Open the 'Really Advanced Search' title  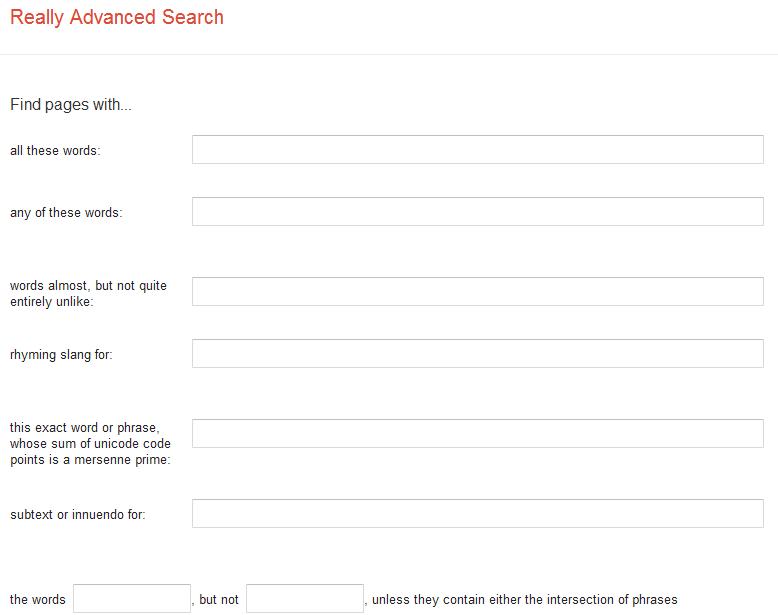(x=117, y=17)
